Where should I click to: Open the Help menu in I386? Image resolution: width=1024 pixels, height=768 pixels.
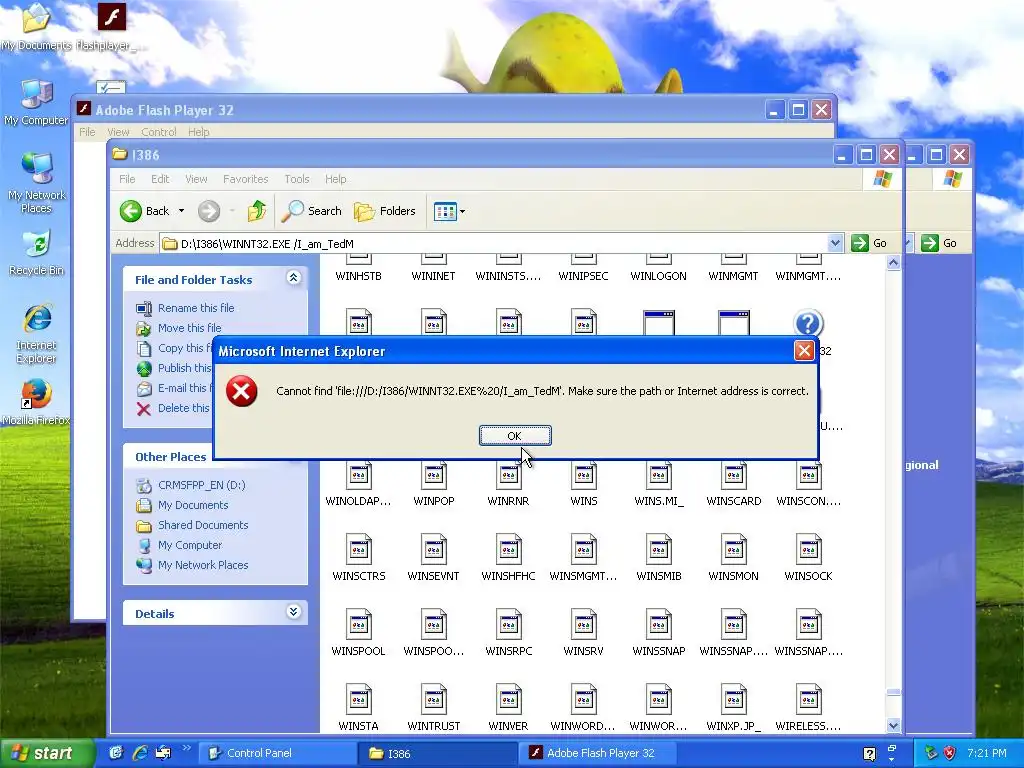click(336, 179)
